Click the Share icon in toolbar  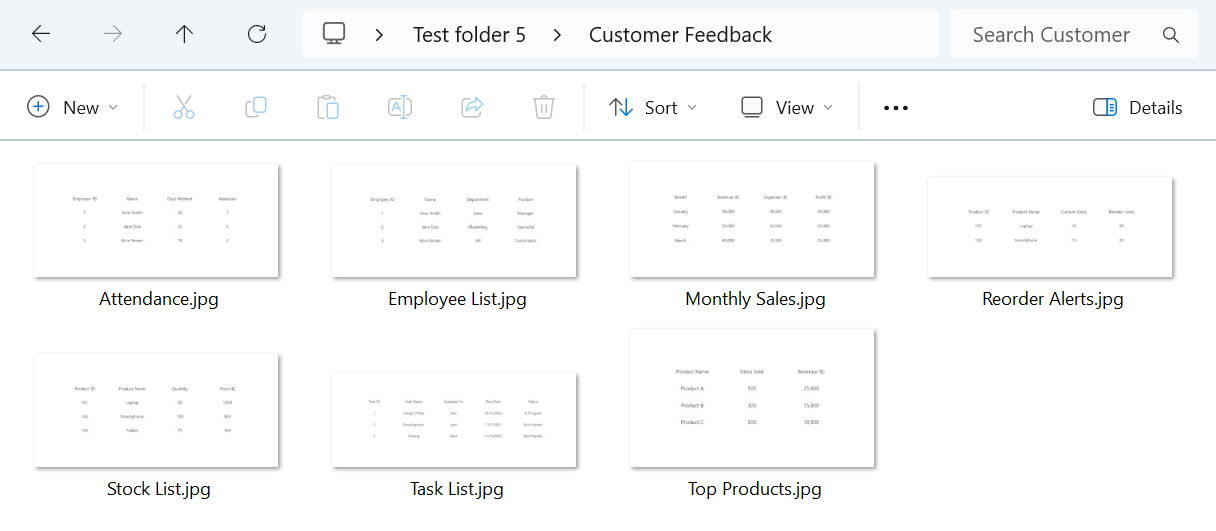pos(472,107)
